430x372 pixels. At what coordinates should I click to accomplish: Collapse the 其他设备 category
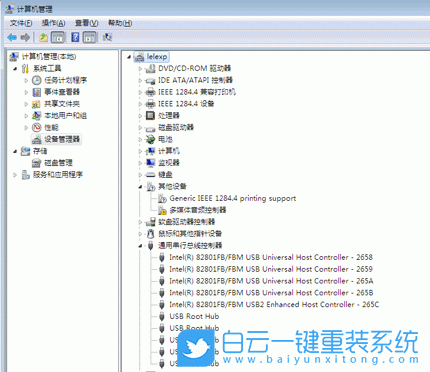coord(140,187)
